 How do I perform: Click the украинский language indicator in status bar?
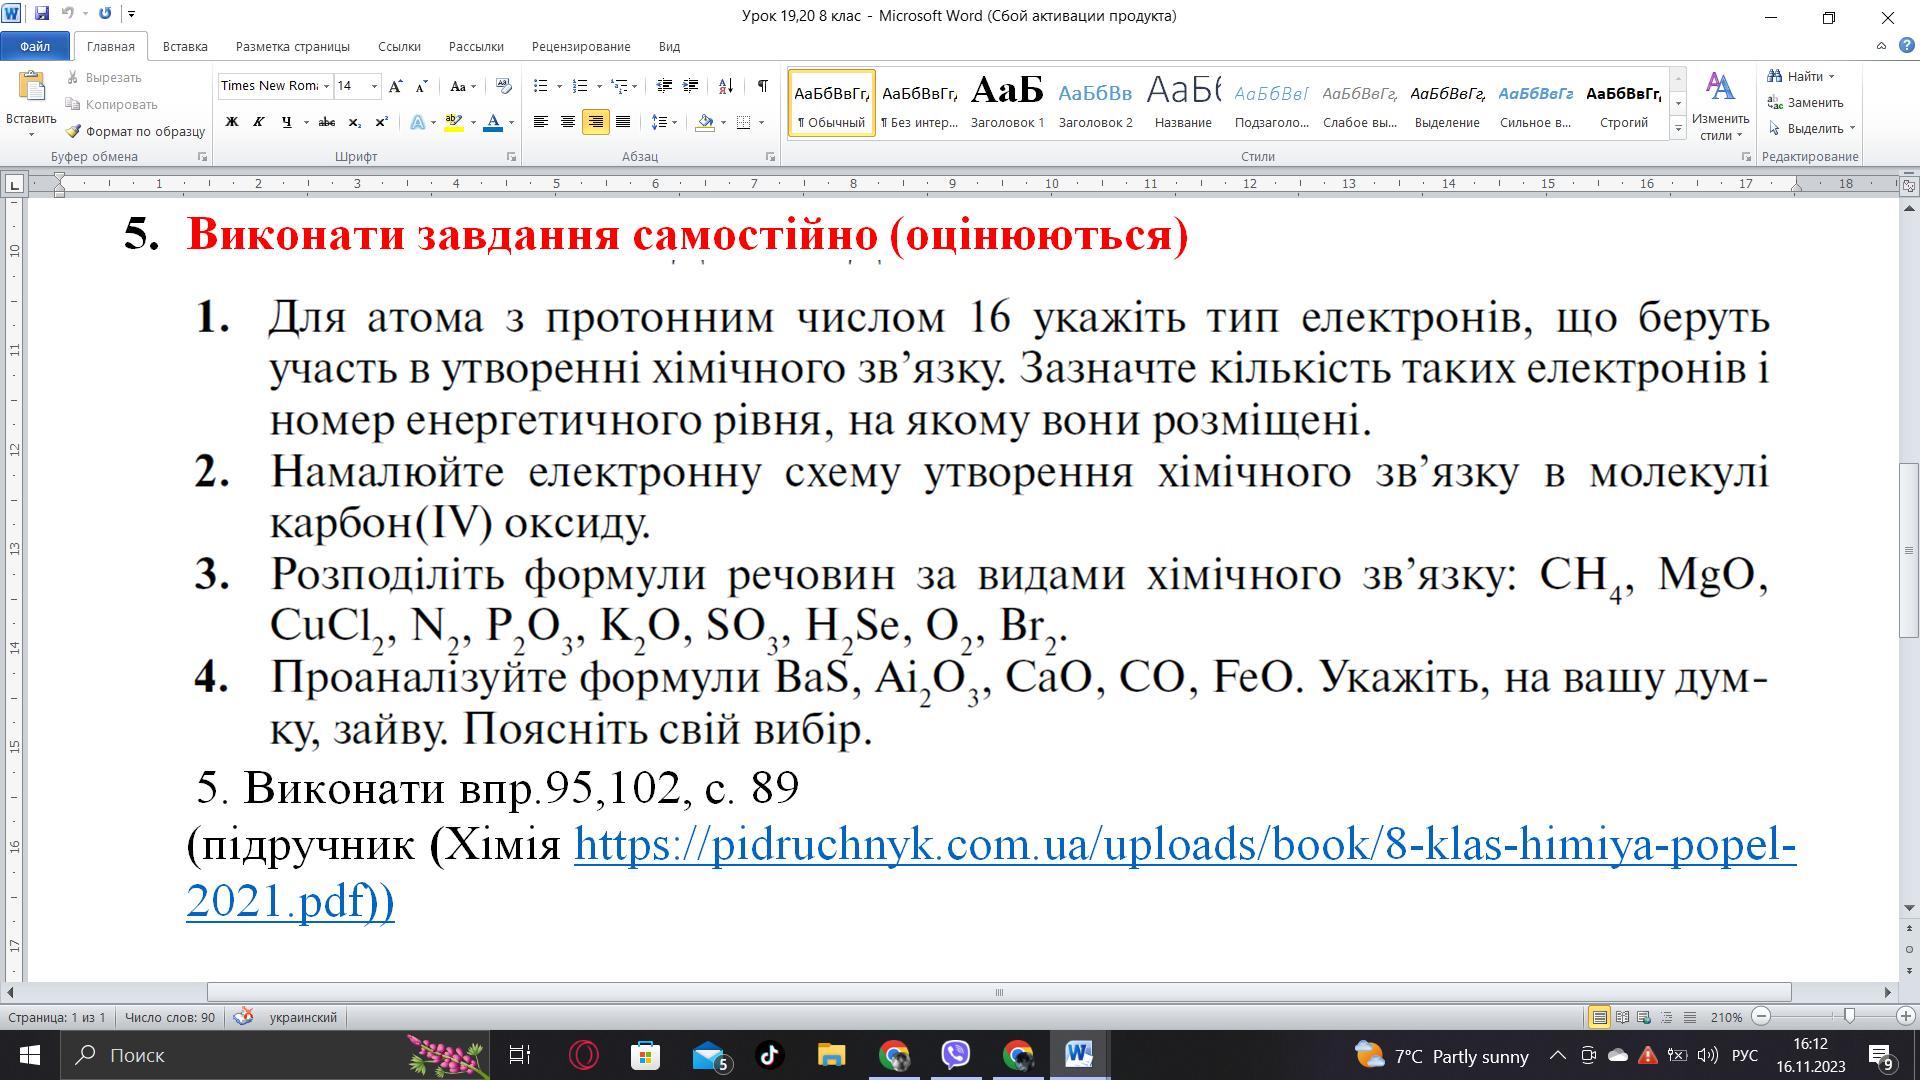point(303,1017)
